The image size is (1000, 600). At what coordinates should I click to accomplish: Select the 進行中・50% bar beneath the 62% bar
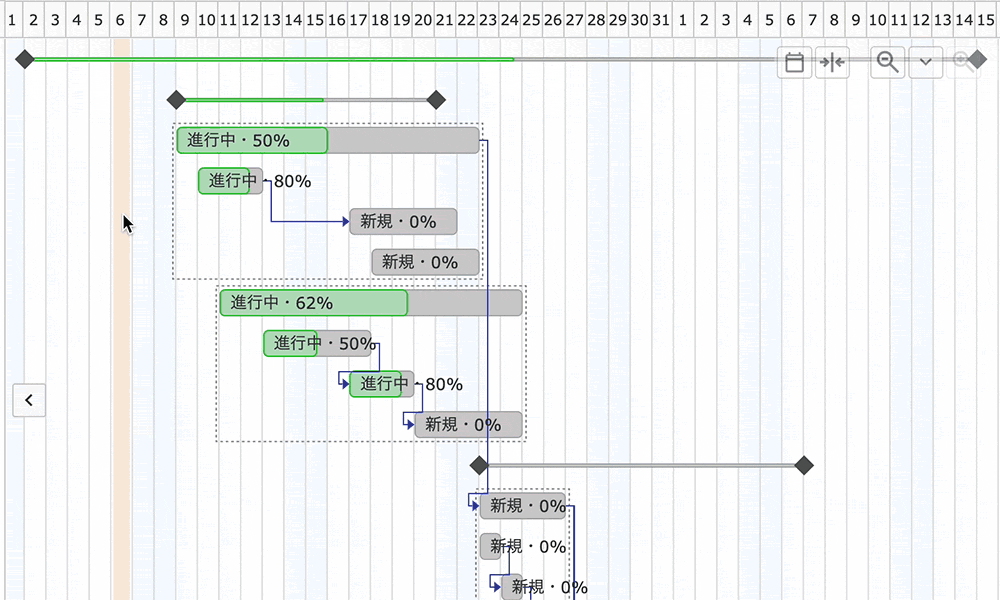tap(317, 344)
